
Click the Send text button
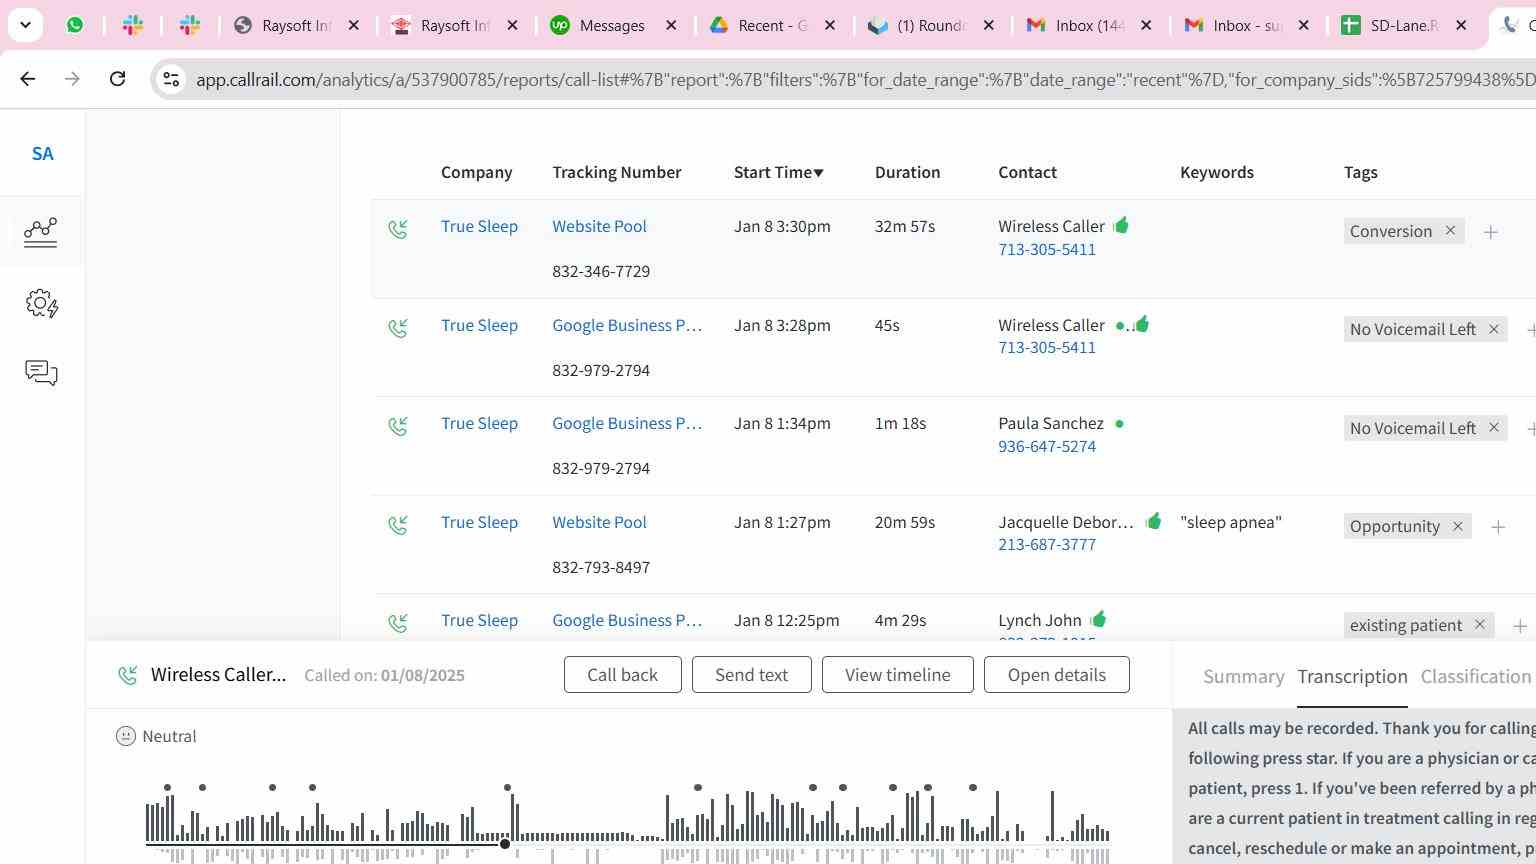click(x=751, y=675)
